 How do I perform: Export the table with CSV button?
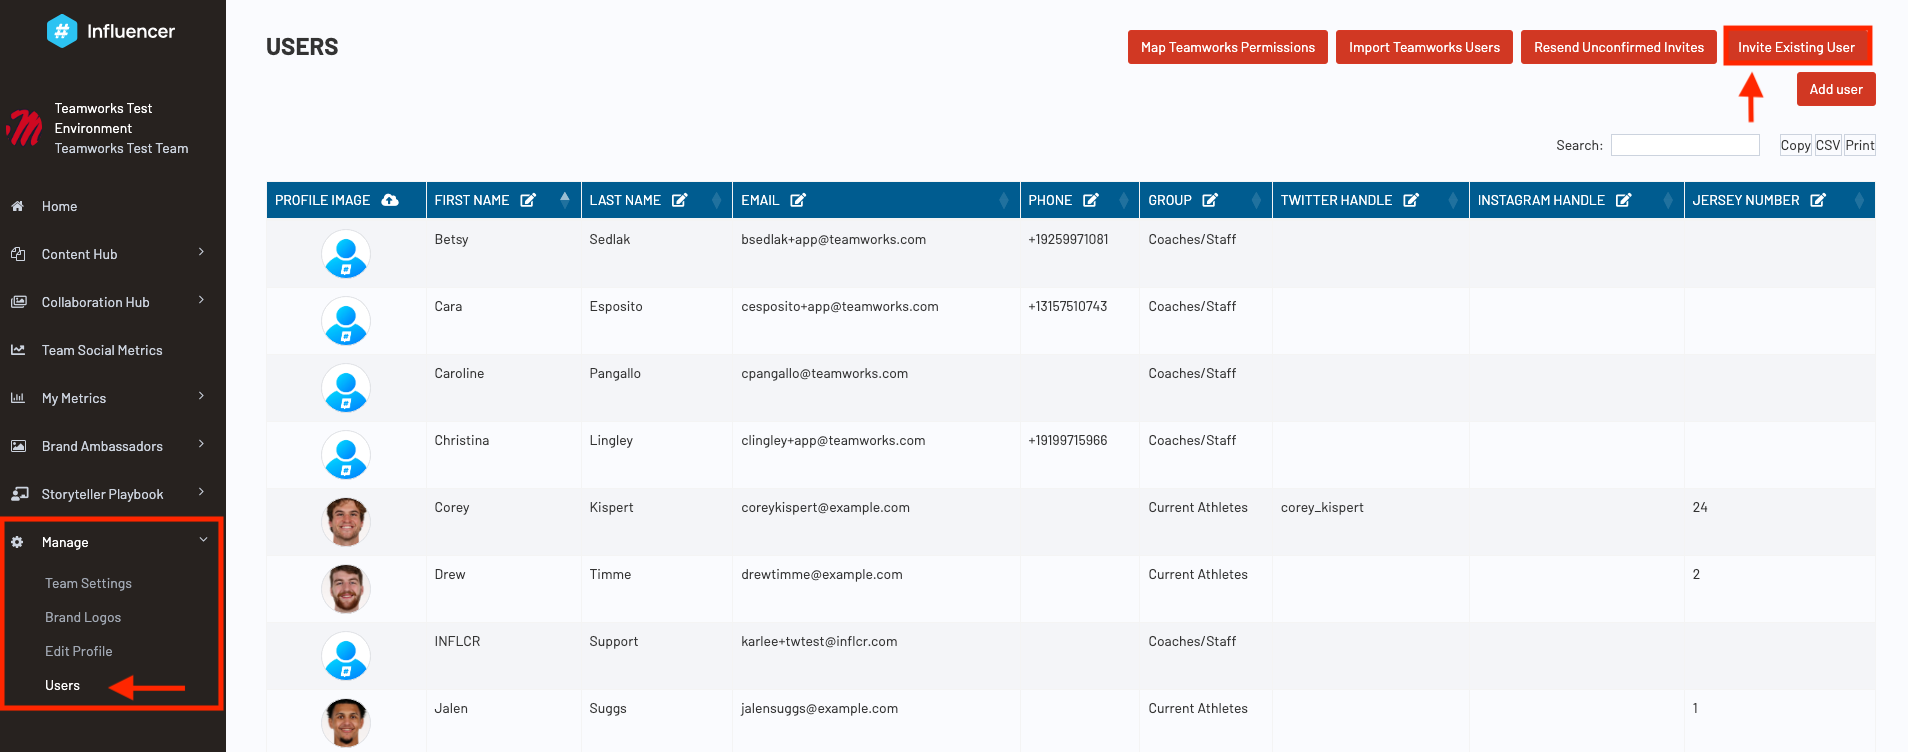click(1828, 145)
